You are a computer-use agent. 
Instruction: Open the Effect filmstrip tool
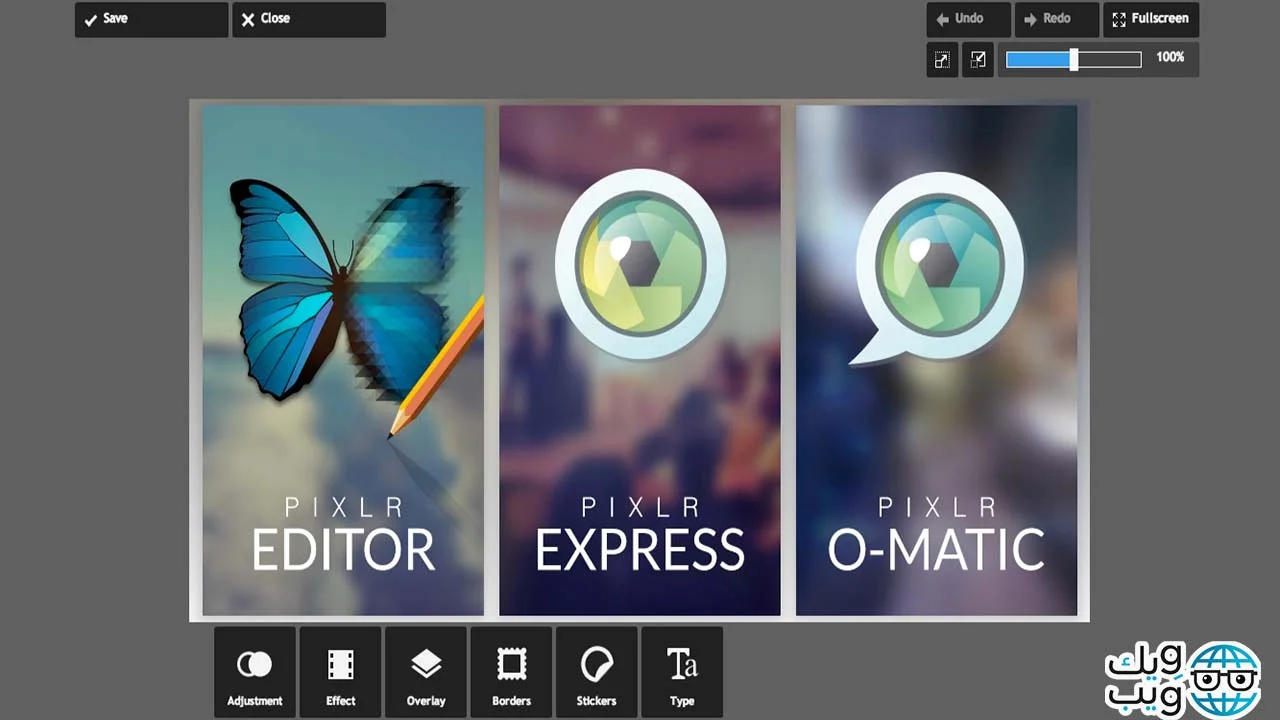340,672
